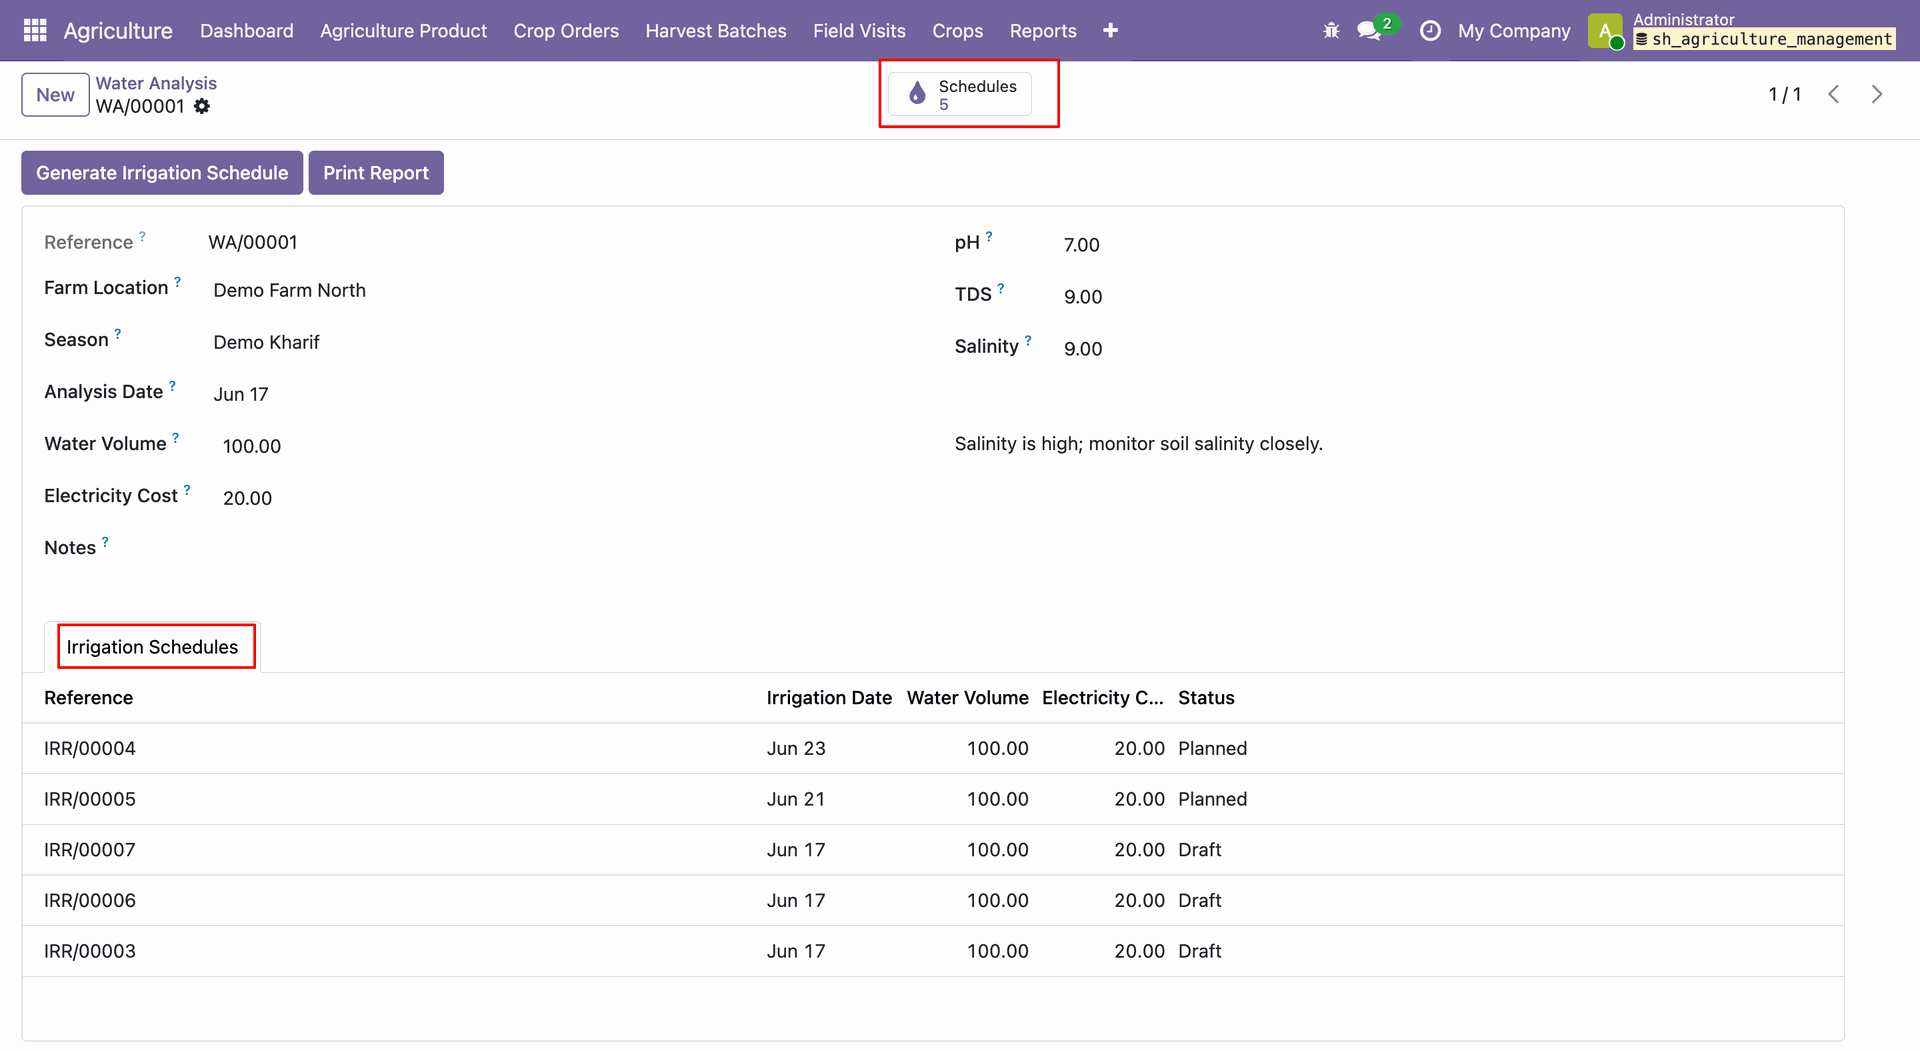The height and width of the screenshot is (1051, 1920).
Task: Click the Print Report button
Action: [376, 173]
